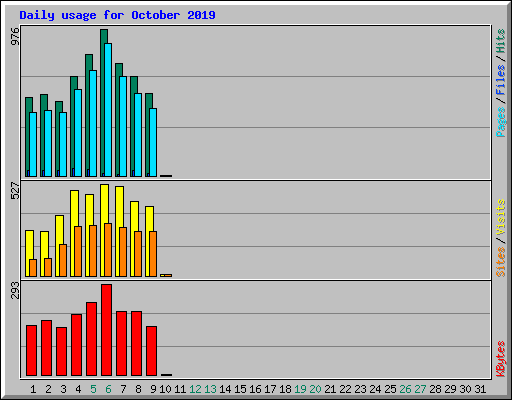Screen dimensions: 512x400
Task: Click day 9 on the x-axis
Action: pos(153,389)
